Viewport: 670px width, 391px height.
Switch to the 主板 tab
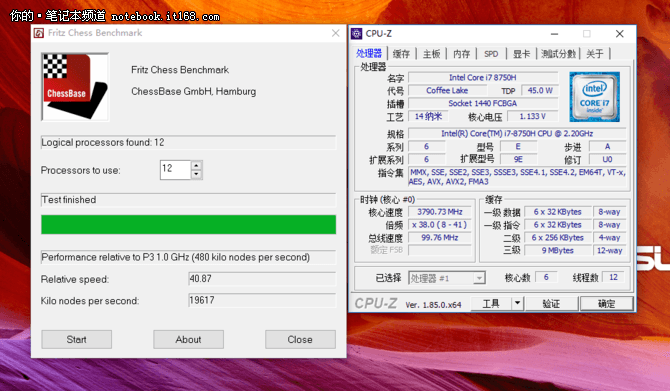[x=432, y=54]
